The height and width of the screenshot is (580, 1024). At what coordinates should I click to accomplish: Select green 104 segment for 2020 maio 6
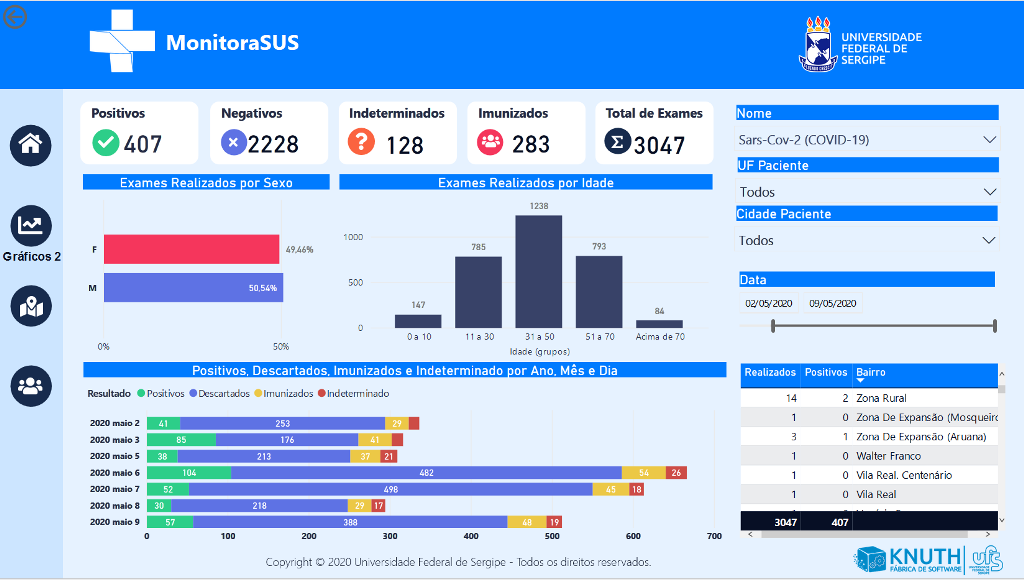(x=189, y=472)
